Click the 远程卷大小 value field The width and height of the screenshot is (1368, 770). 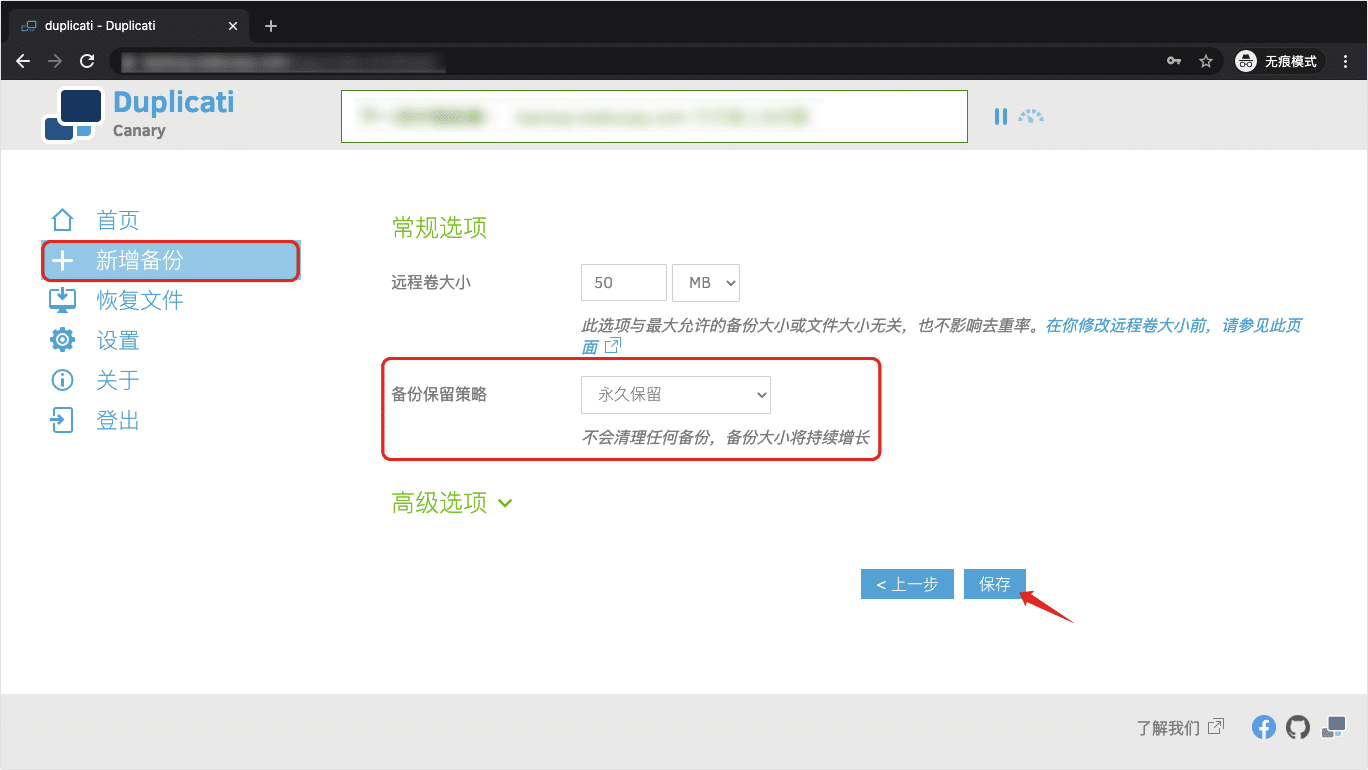[624, 282]
